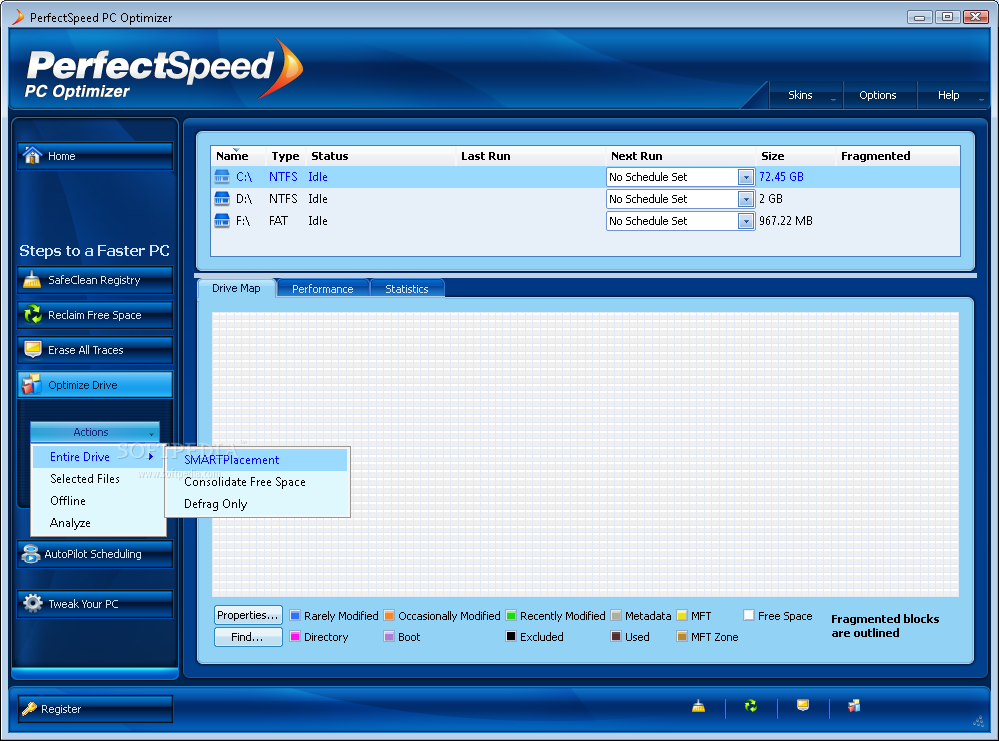Open AutoPilot Scheduling section

(95, 554)
